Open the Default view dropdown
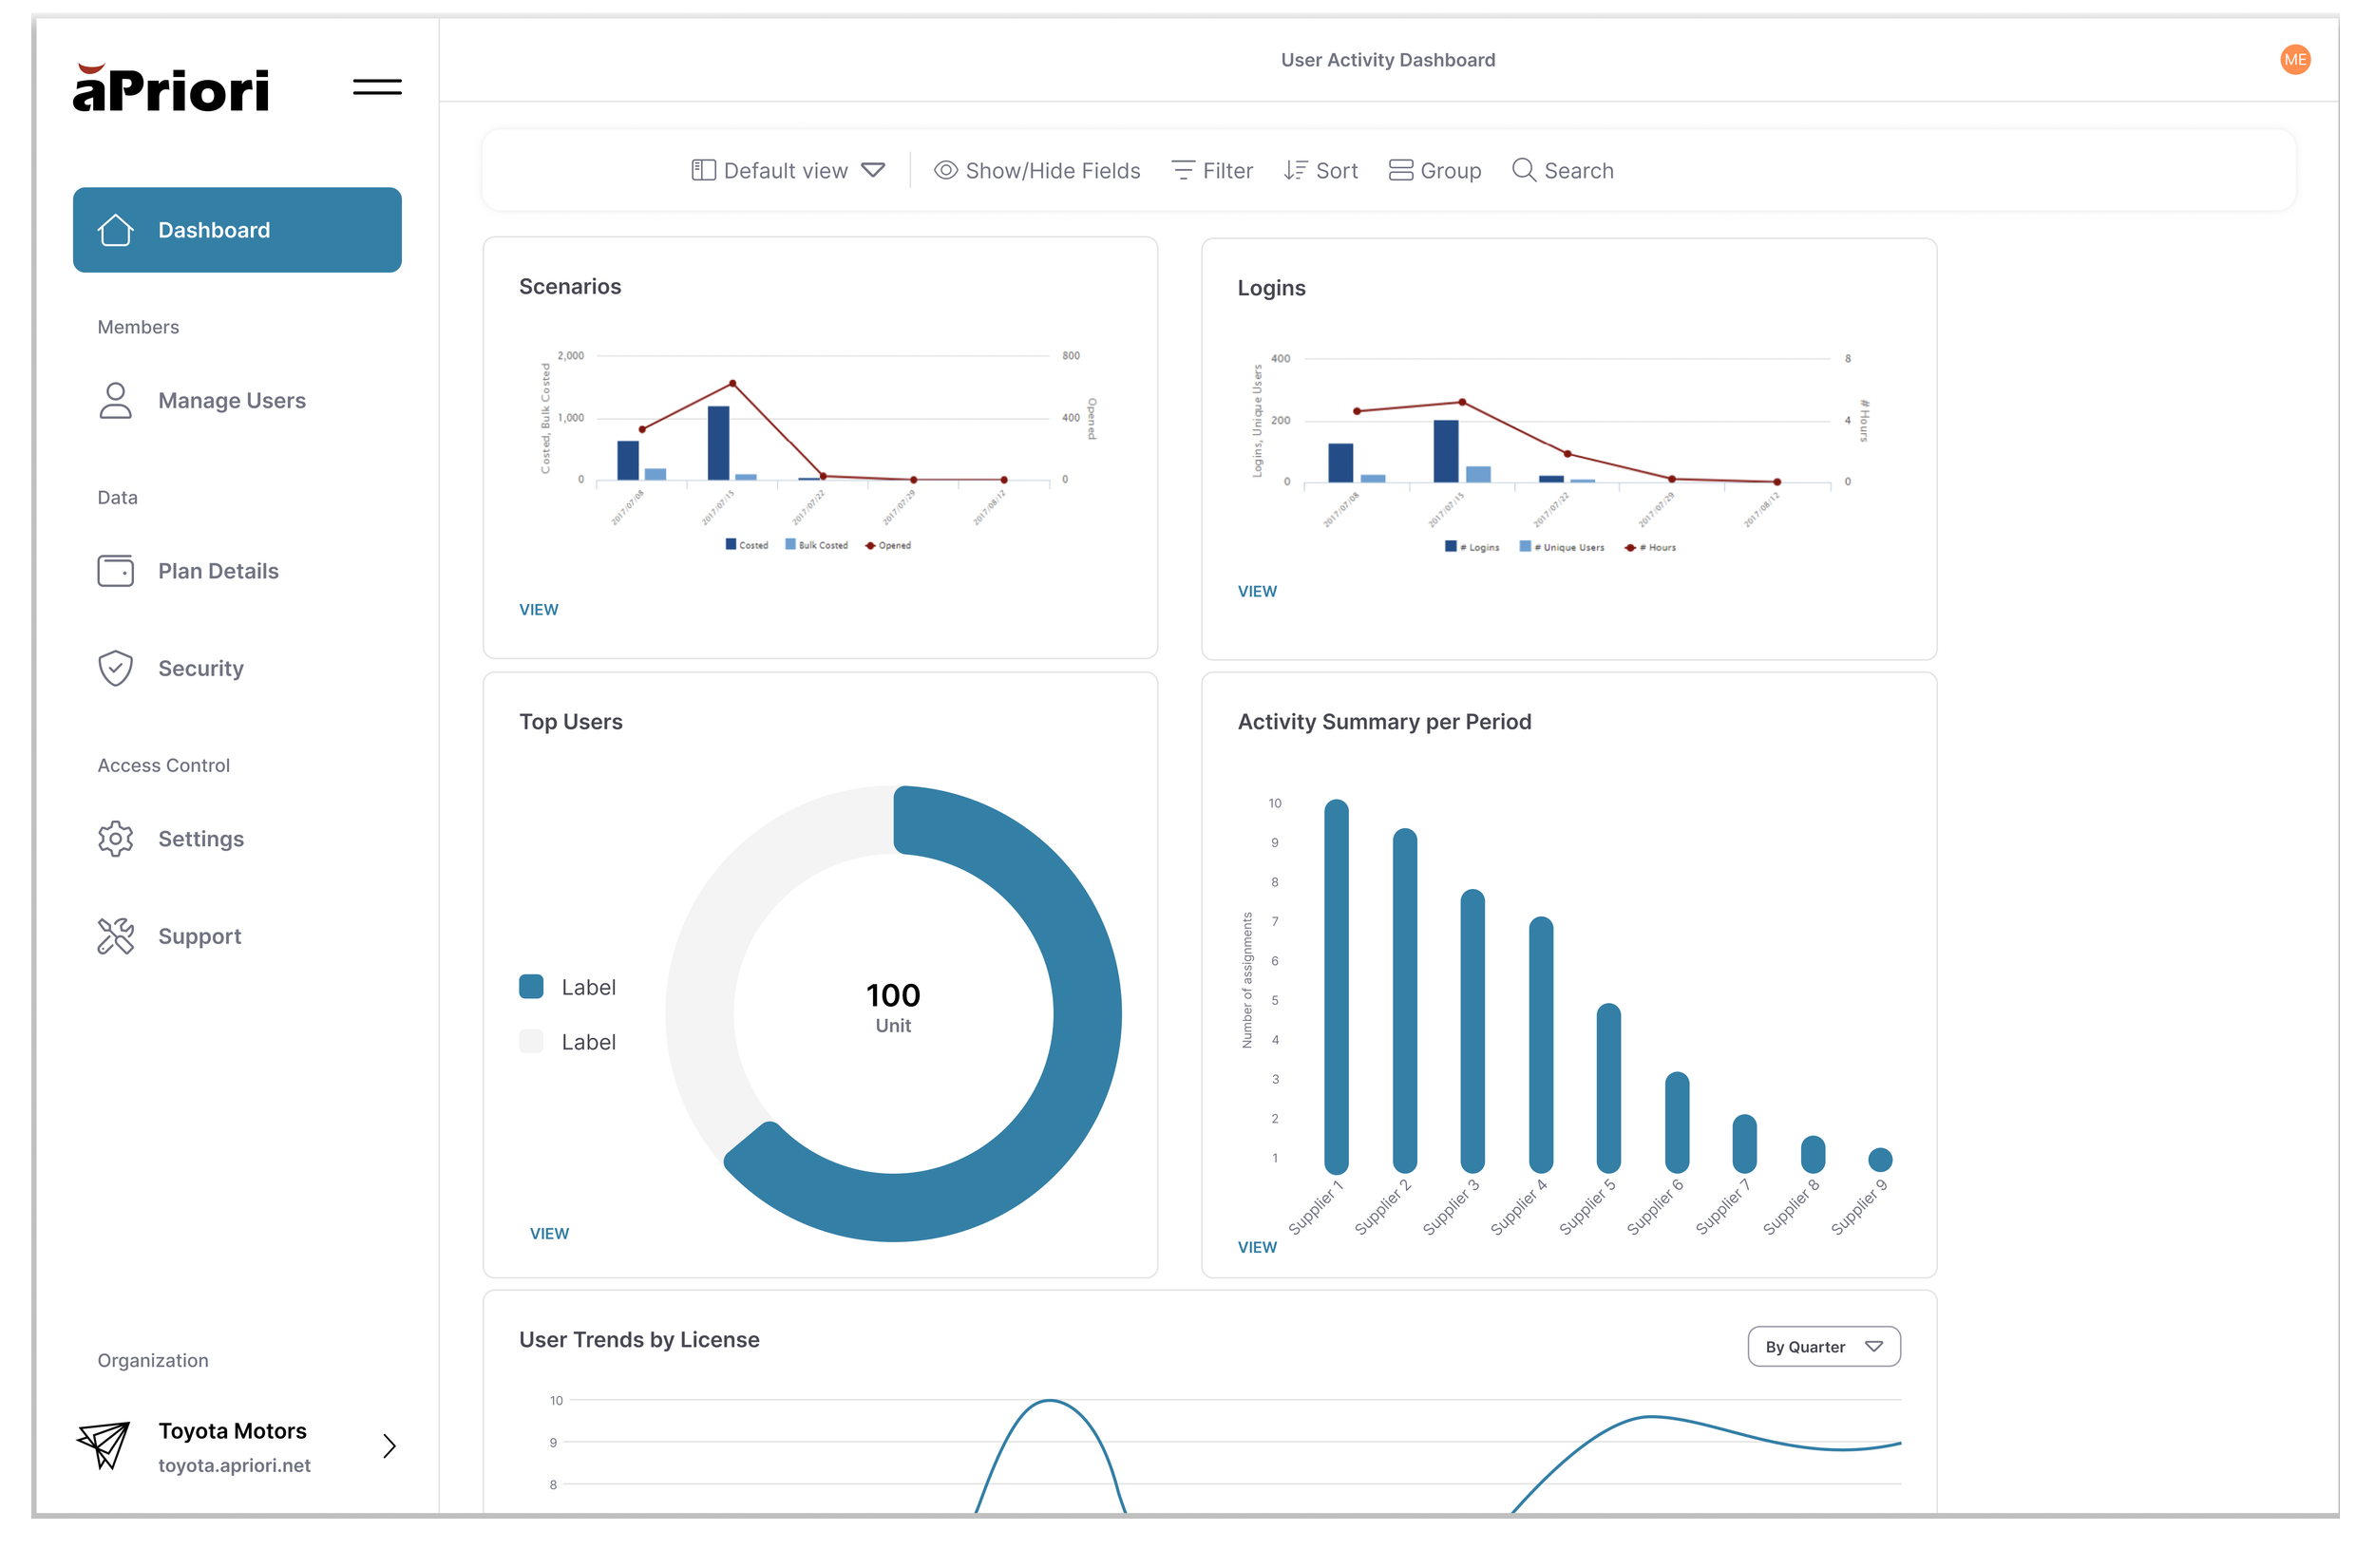Screen dimensions: 2375x1568 (x=788, y=171)
